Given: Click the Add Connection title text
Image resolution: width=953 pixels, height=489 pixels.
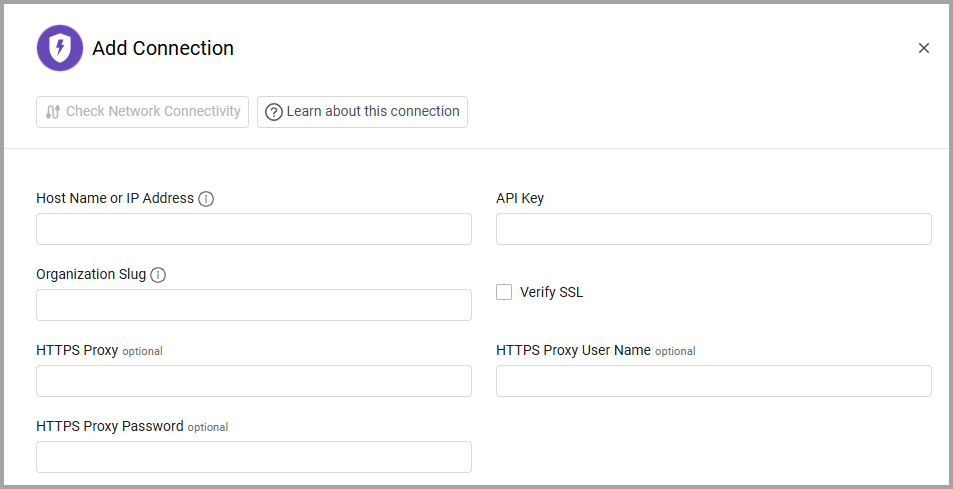Looking at the screenshot, I should coord(163,48).
